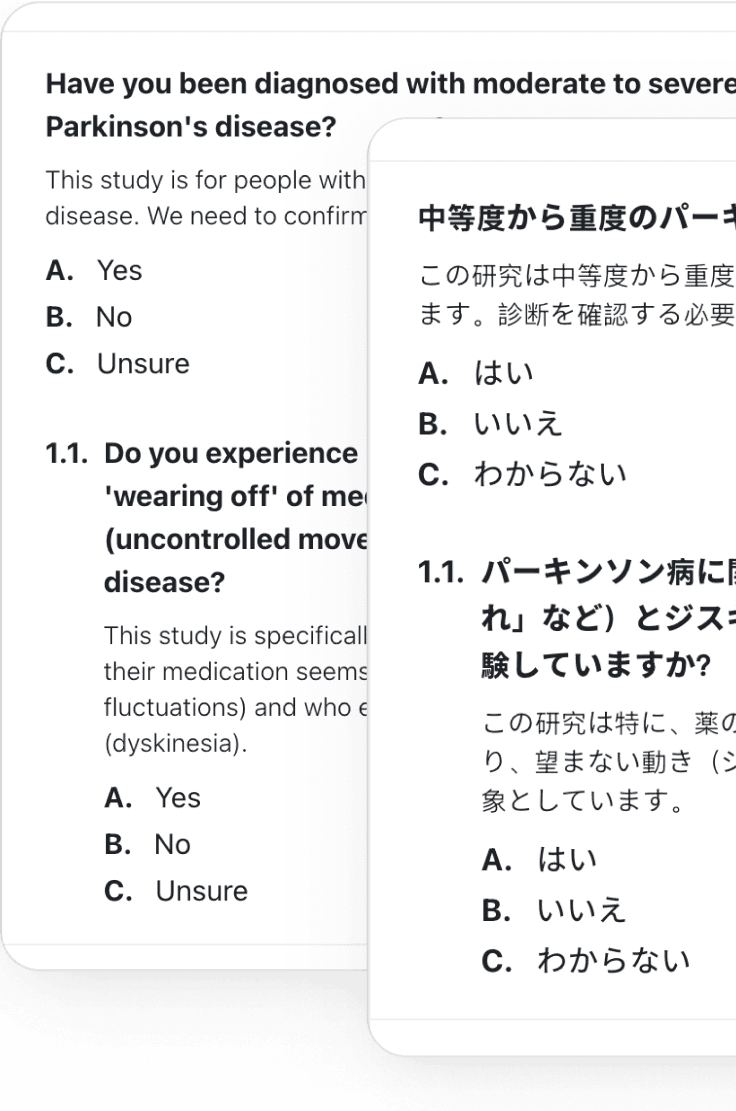The height and width of the screenshot is (1111, 736).
Task: Pick 'わからない' for the first Japanese question
Action: pyautogui.click(x=550, y=472)
